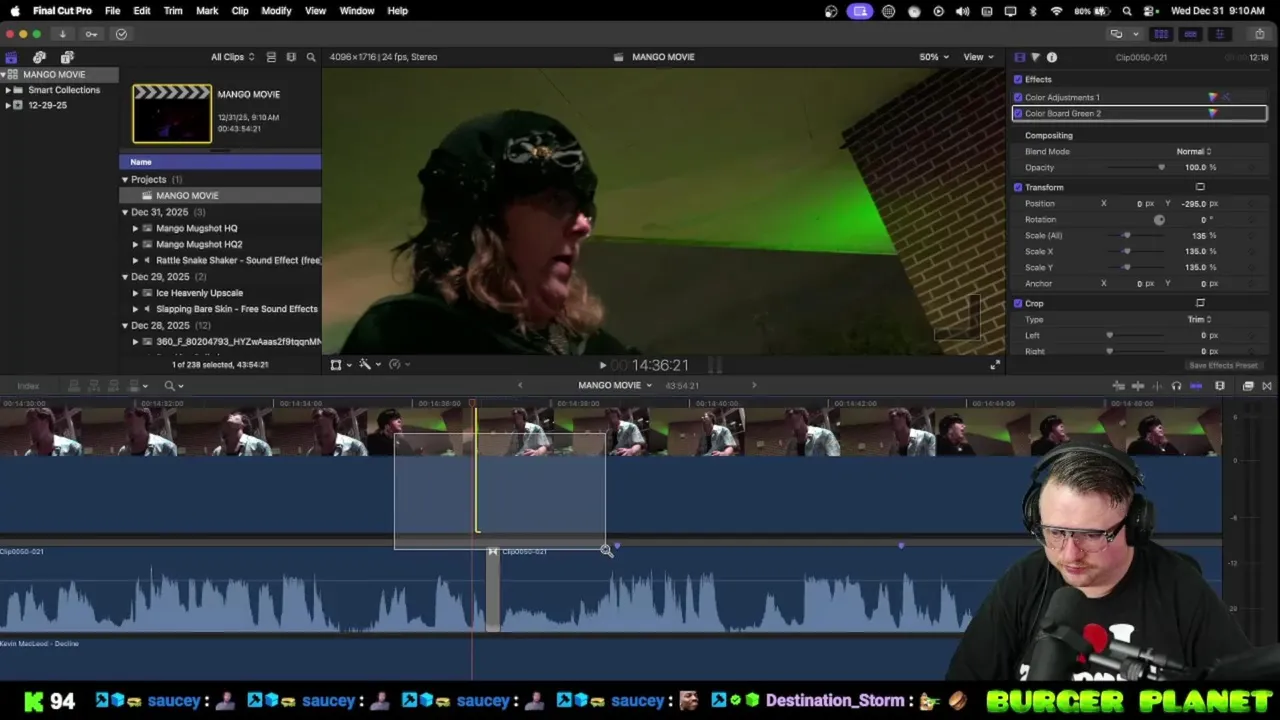Click the Import Media arrow button
Image resolution: width=1280 pixels, height=720 pixels.
[x=62, y=34]
